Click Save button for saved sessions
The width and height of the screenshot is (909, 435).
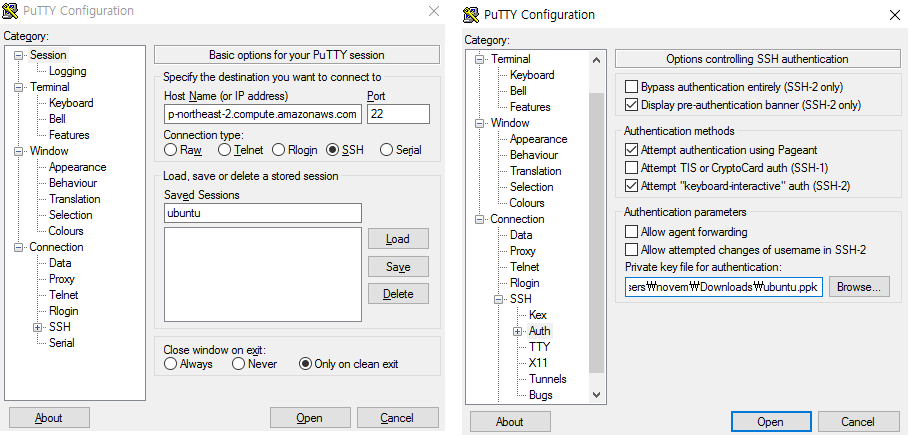(x=398, y=267)
